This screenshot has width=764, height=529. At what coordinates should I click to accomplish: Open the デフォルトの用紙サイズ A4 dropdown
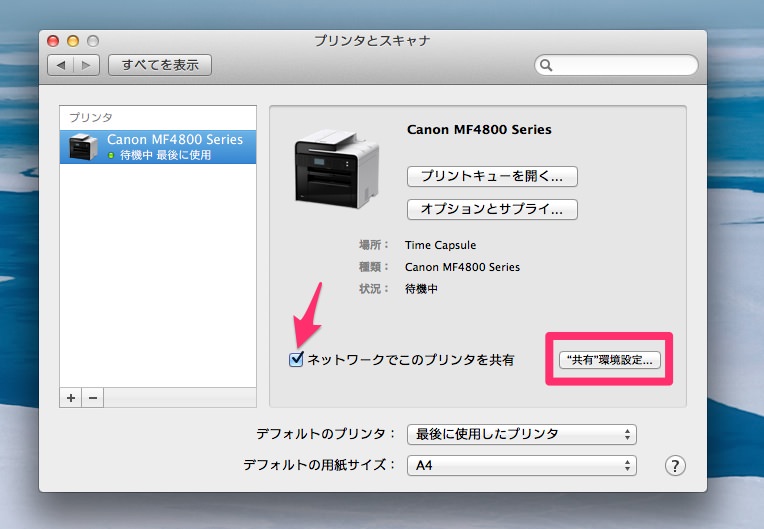522,466
